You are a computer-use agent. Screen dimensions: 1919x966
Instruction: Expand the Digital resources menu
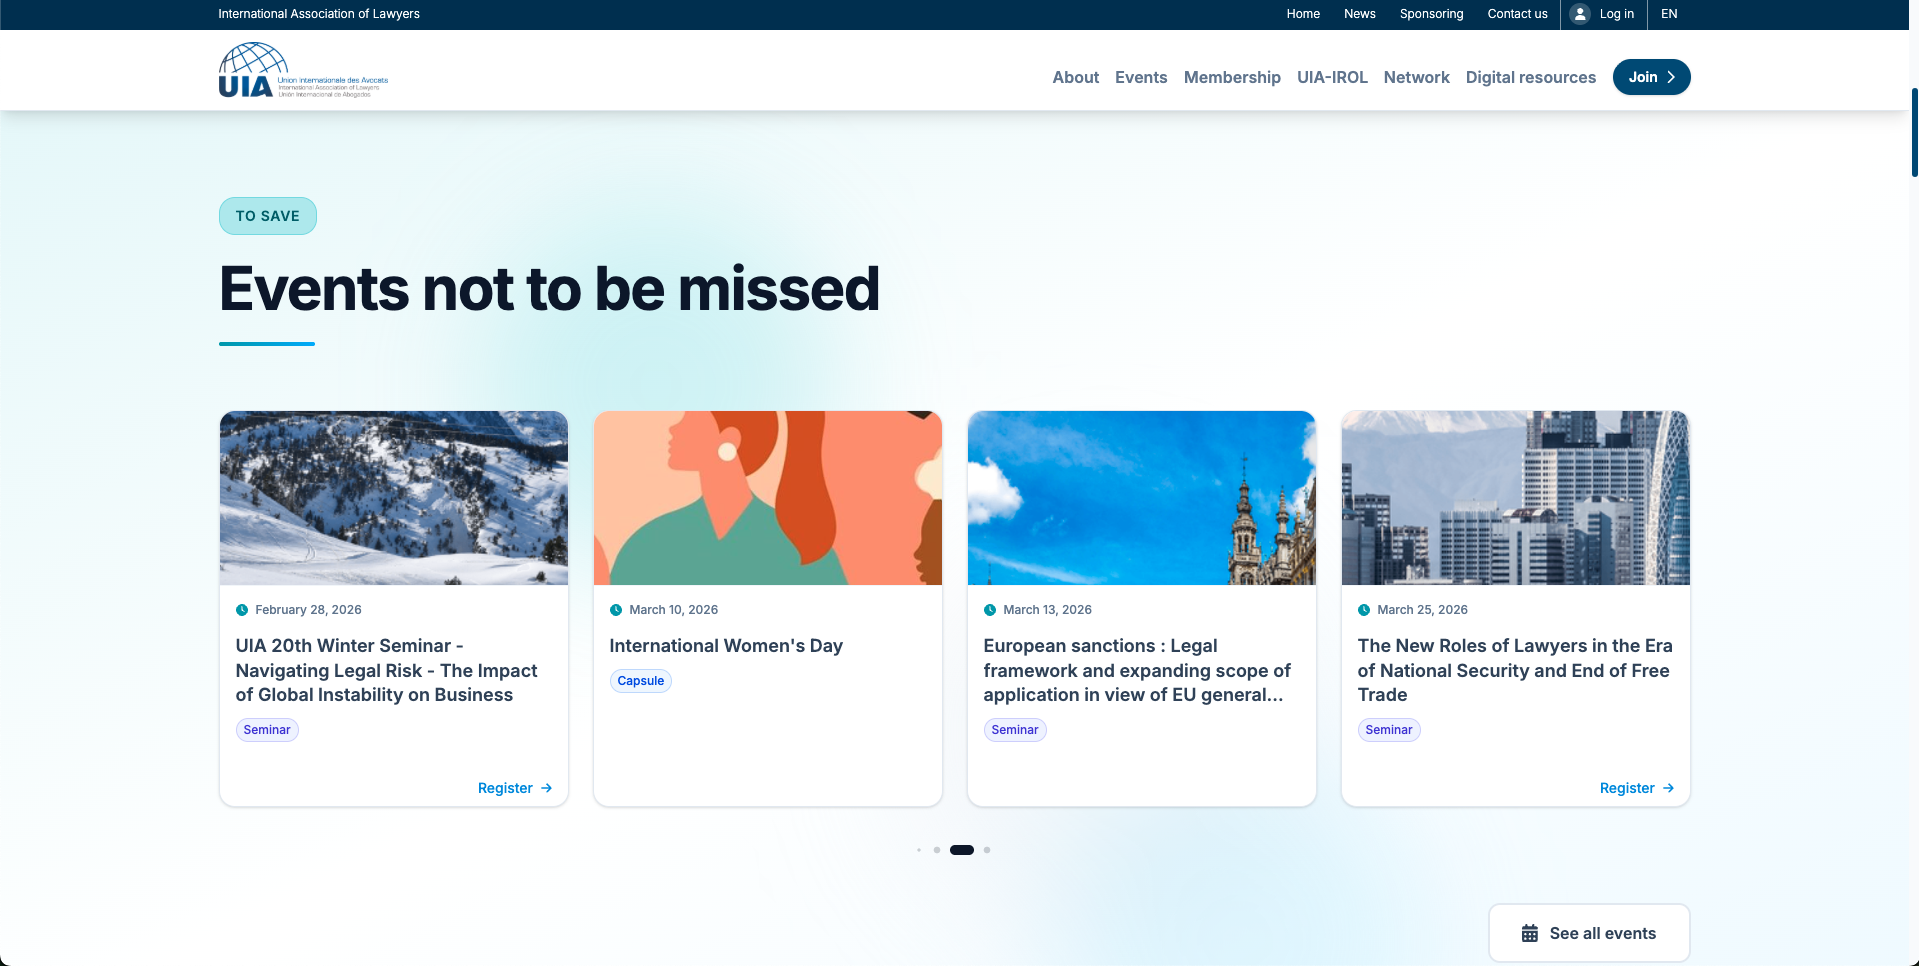[x=1530, y=77]
